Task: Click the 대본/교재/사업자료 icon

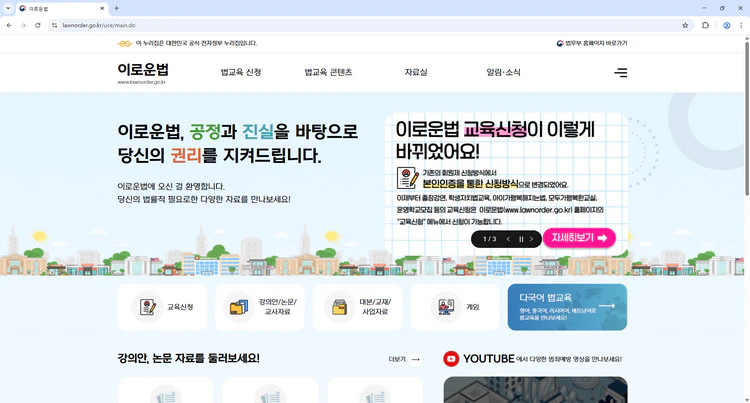Action: 340,307
